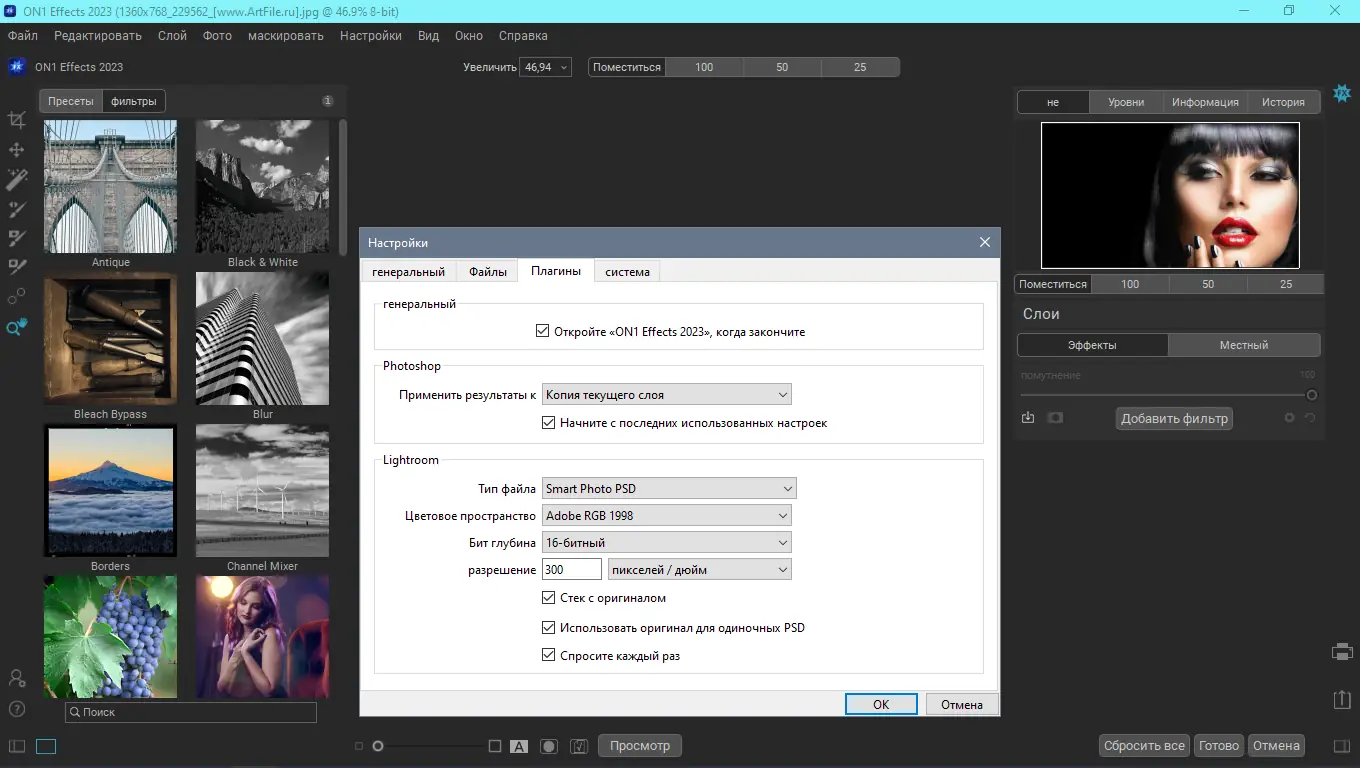Click the printer icon on right edge
Image resolution: width=1360 pixels, height=768 pixels.
click(x=1342, y=652)
